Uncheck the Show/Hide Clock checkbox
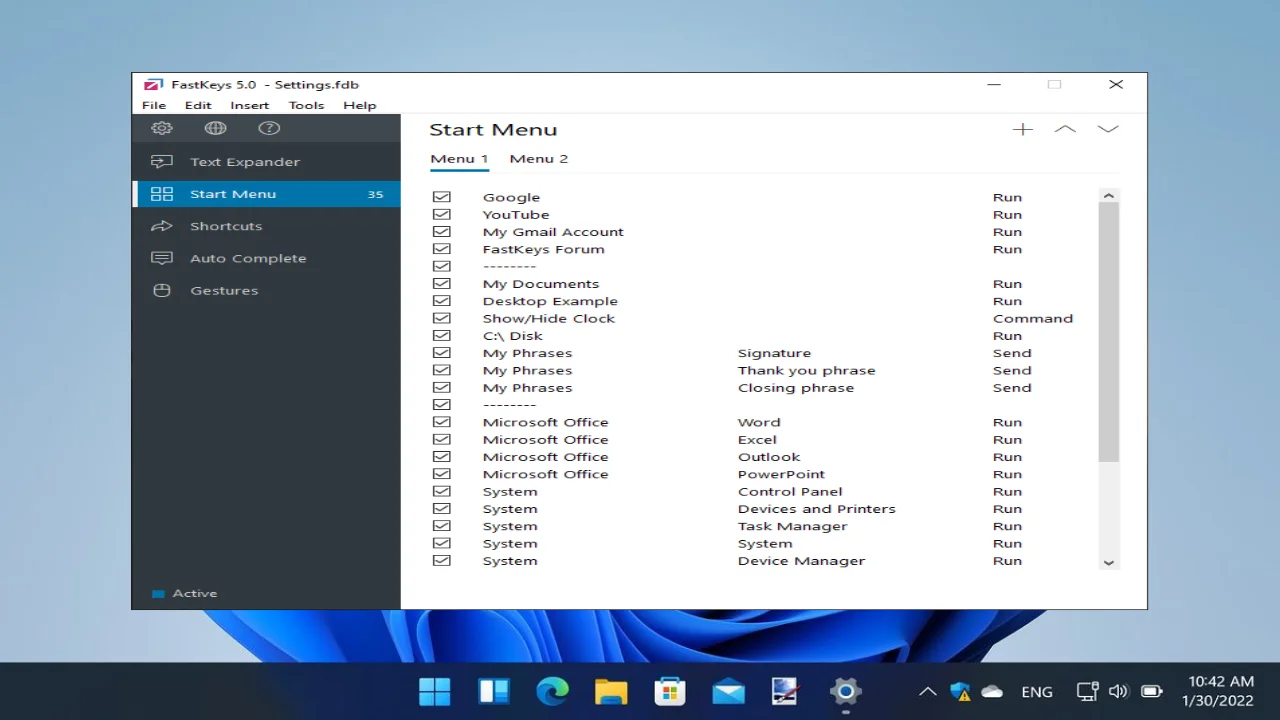Image resolution: width=1280 pixels, height=720 pixels. [441, 318]
